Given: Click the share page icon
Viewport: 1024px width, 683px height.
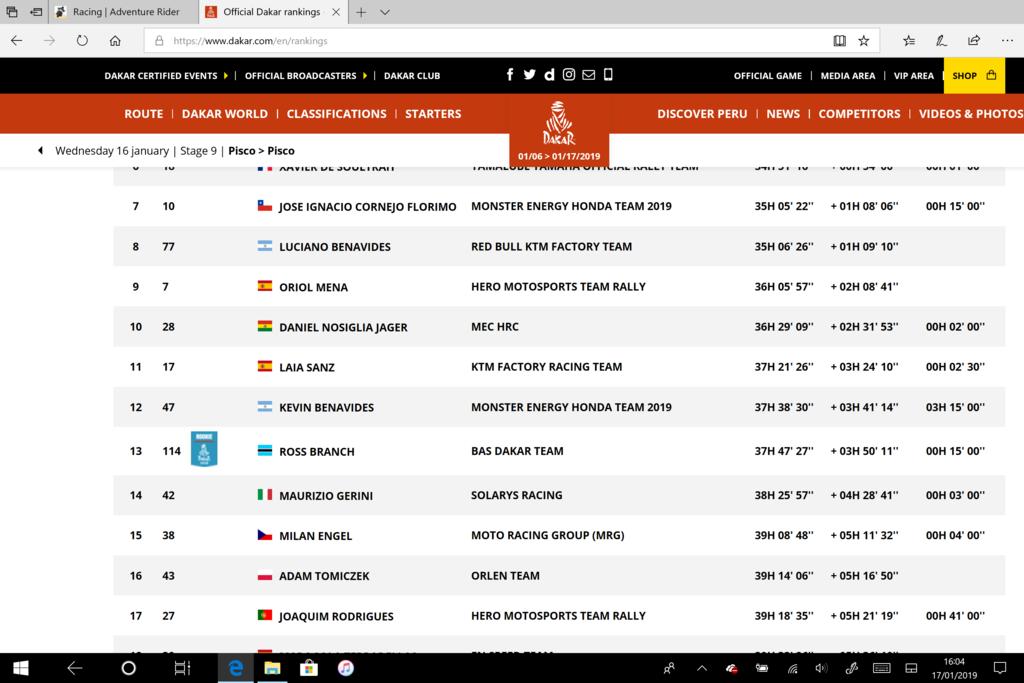Looking at the screenshot, I should (x=974, y=40).
